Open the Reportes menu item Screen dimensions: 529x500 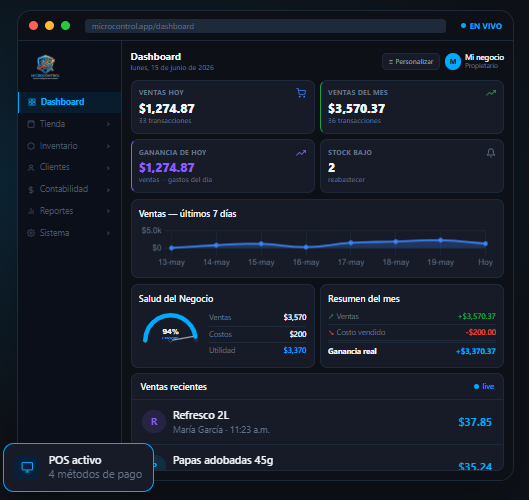point(70,211)
